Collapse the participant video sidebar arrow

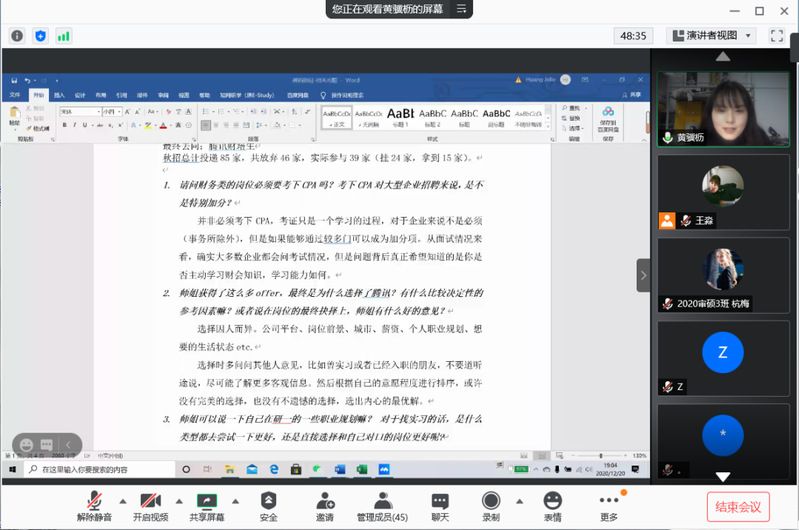(643, 275)
